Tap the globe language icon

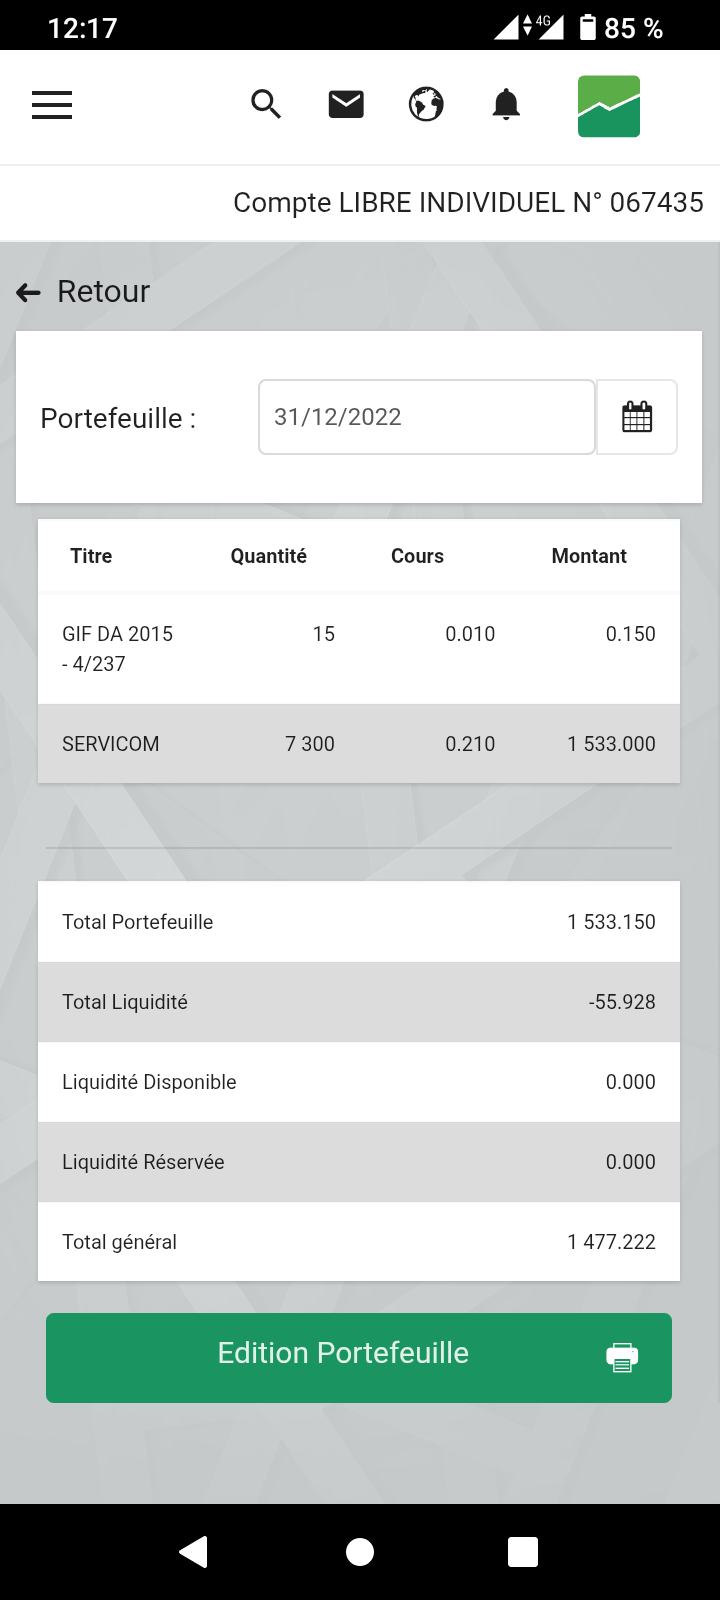[x=426, y=104]
